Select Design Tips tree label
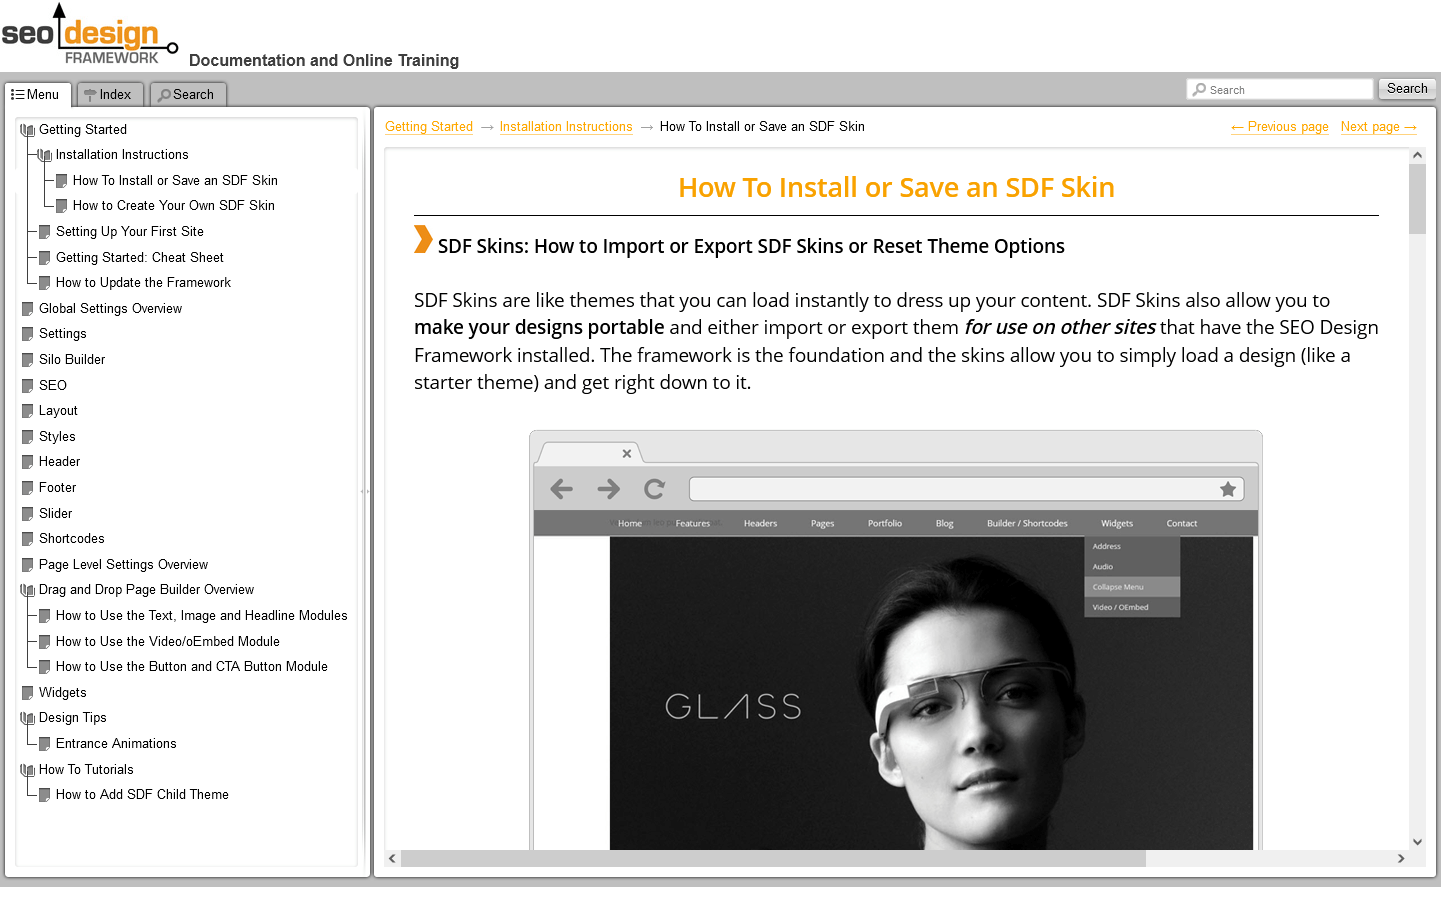1441x910 pixels. (72, 718)
